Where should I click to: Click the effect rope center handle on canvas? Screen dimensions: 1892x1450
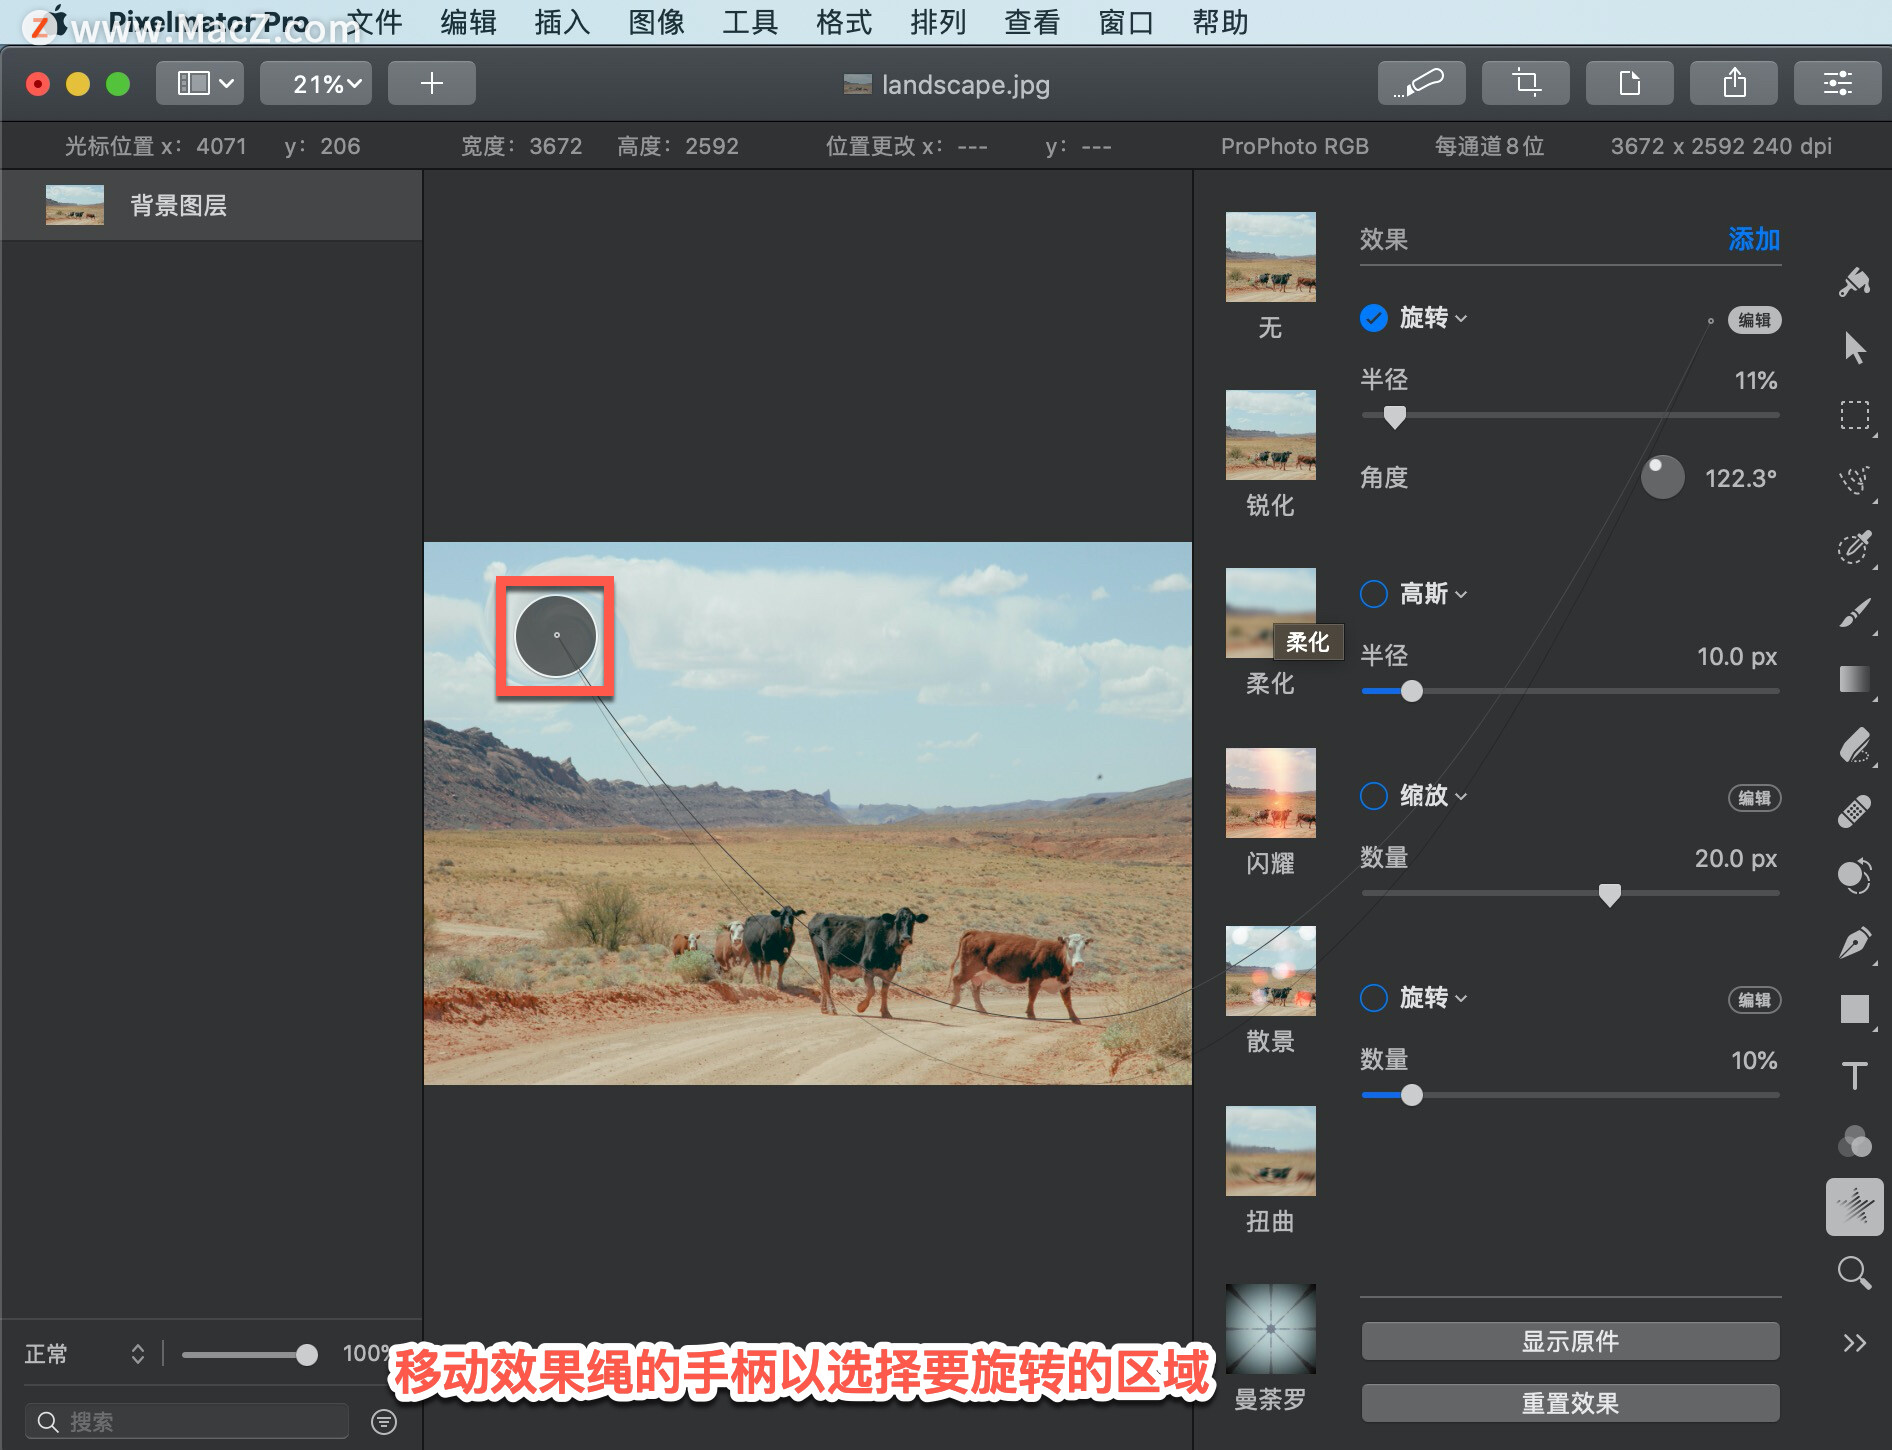(x=556, y=635)
